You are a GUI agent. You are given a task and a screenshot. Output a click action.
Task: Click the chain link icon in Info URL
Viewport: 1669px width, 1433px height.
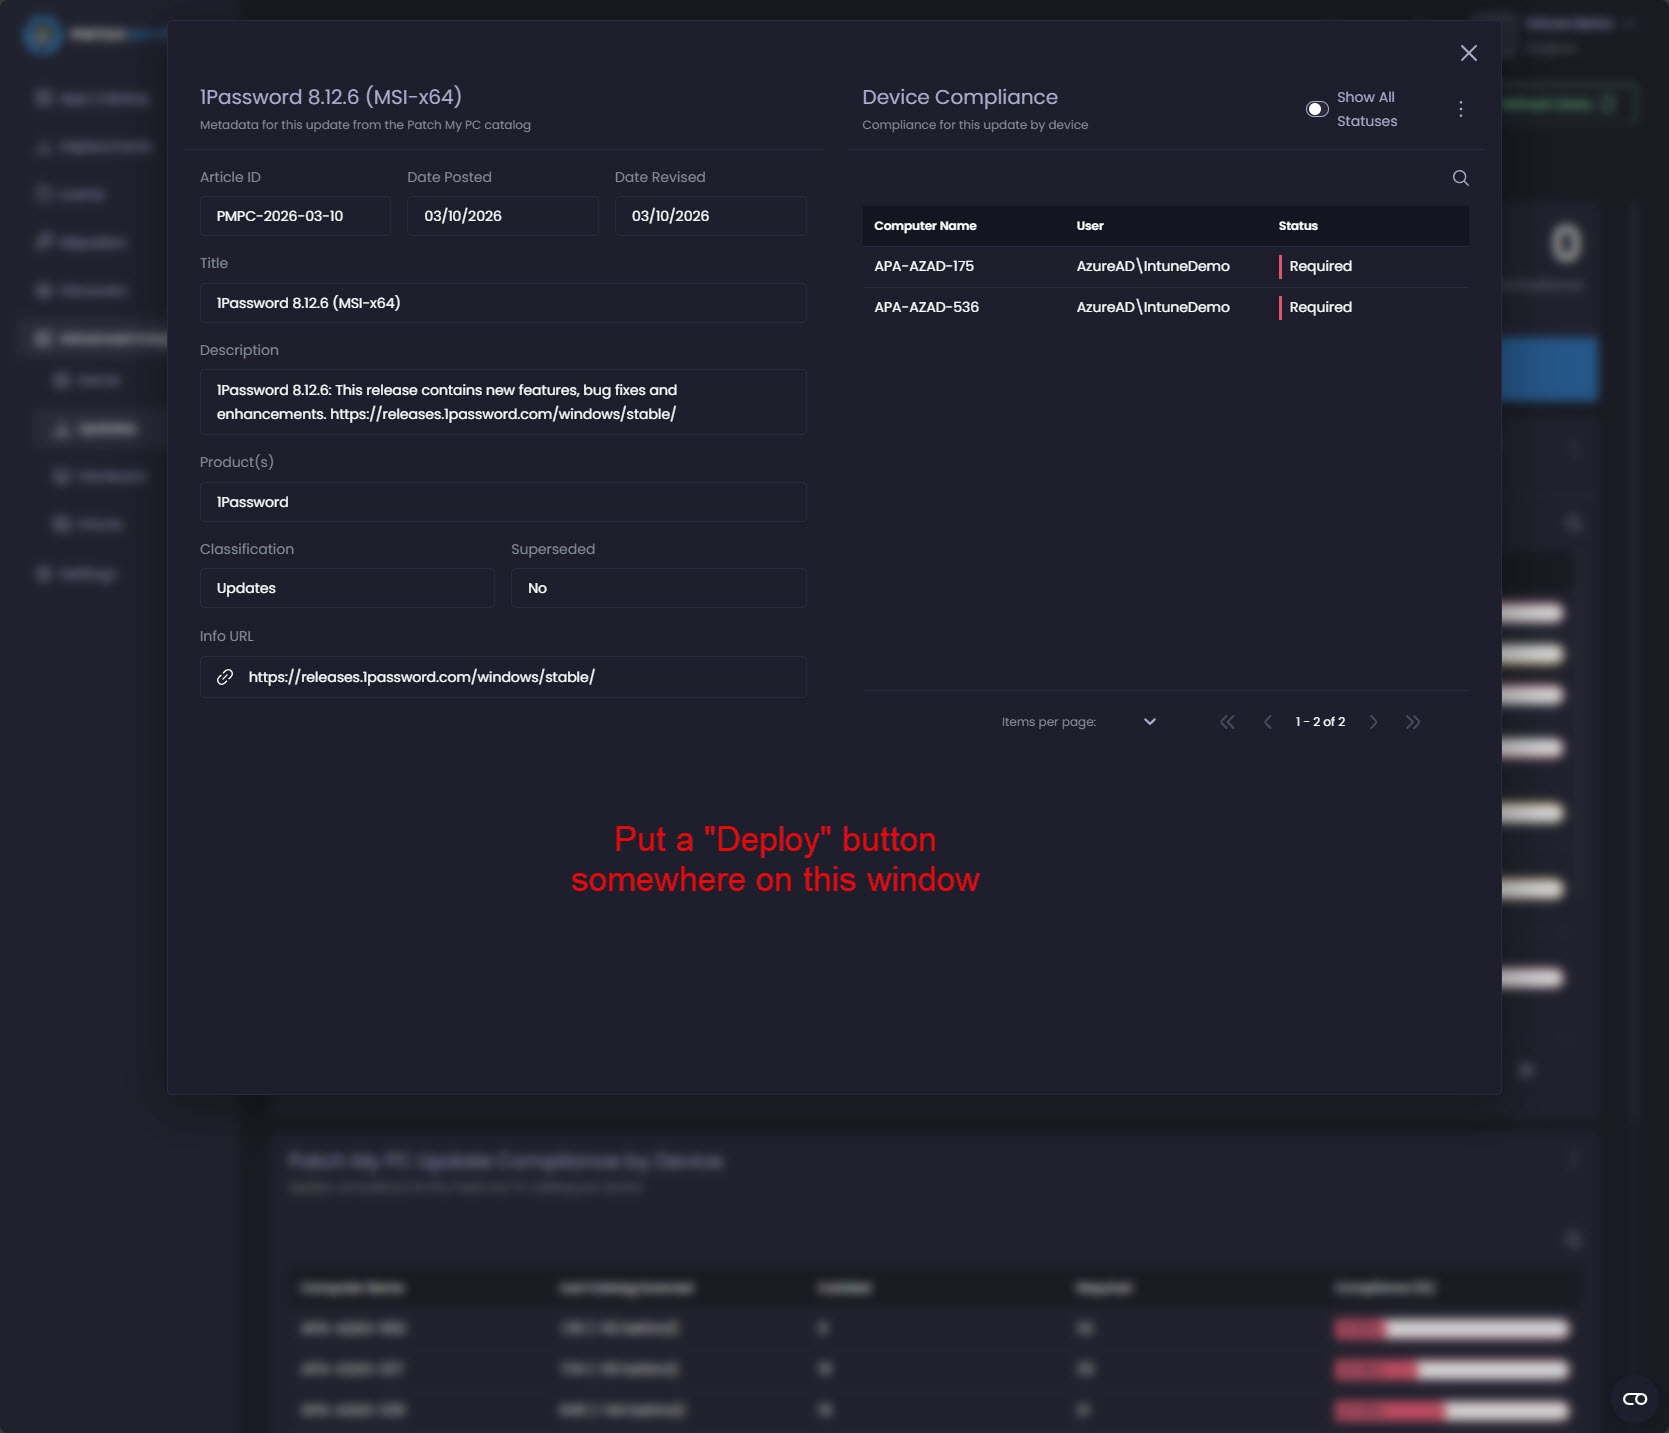(x=225, y=677)
